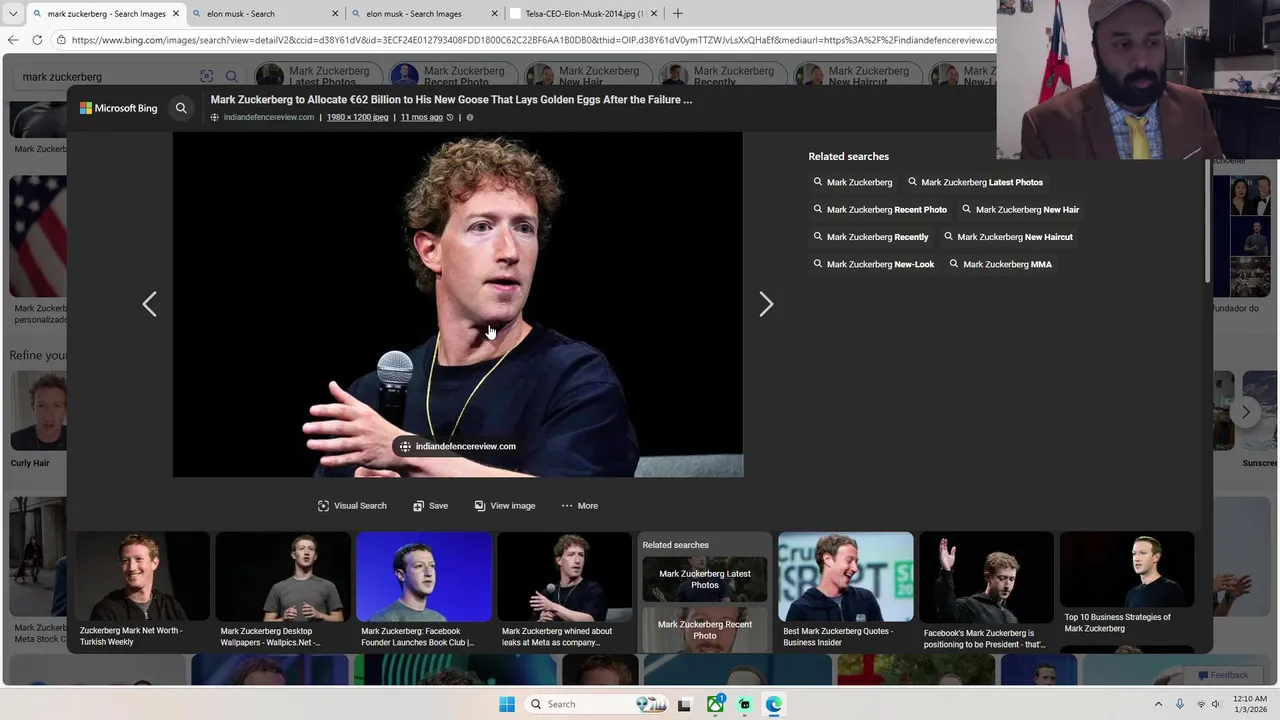This screenshot has height=720, width=1280.
Task: Click the 1980 × 1200 jpeg size link
Action: [357, 117]
